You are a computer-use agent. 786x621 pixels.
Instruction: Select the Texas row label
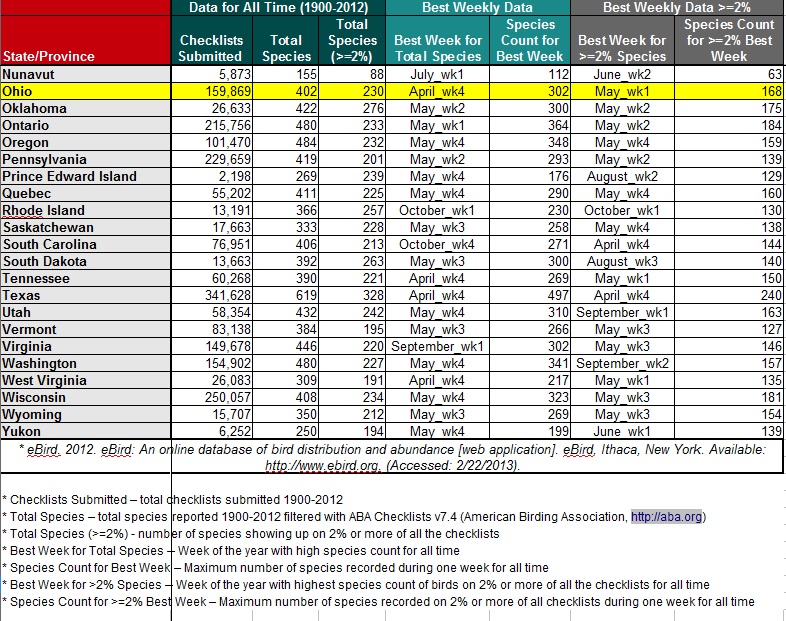(x=85, y=296)
